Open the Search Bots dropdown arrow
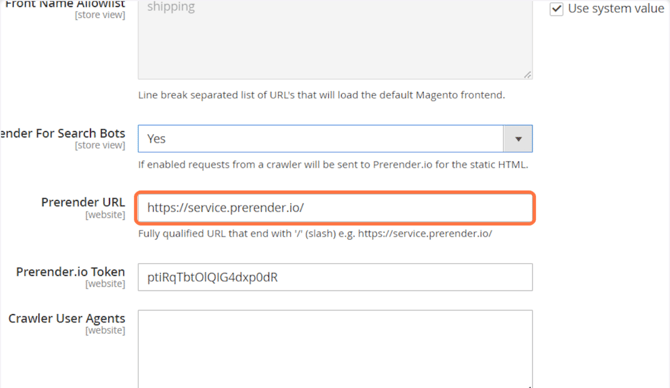 [x=518, y=139]
